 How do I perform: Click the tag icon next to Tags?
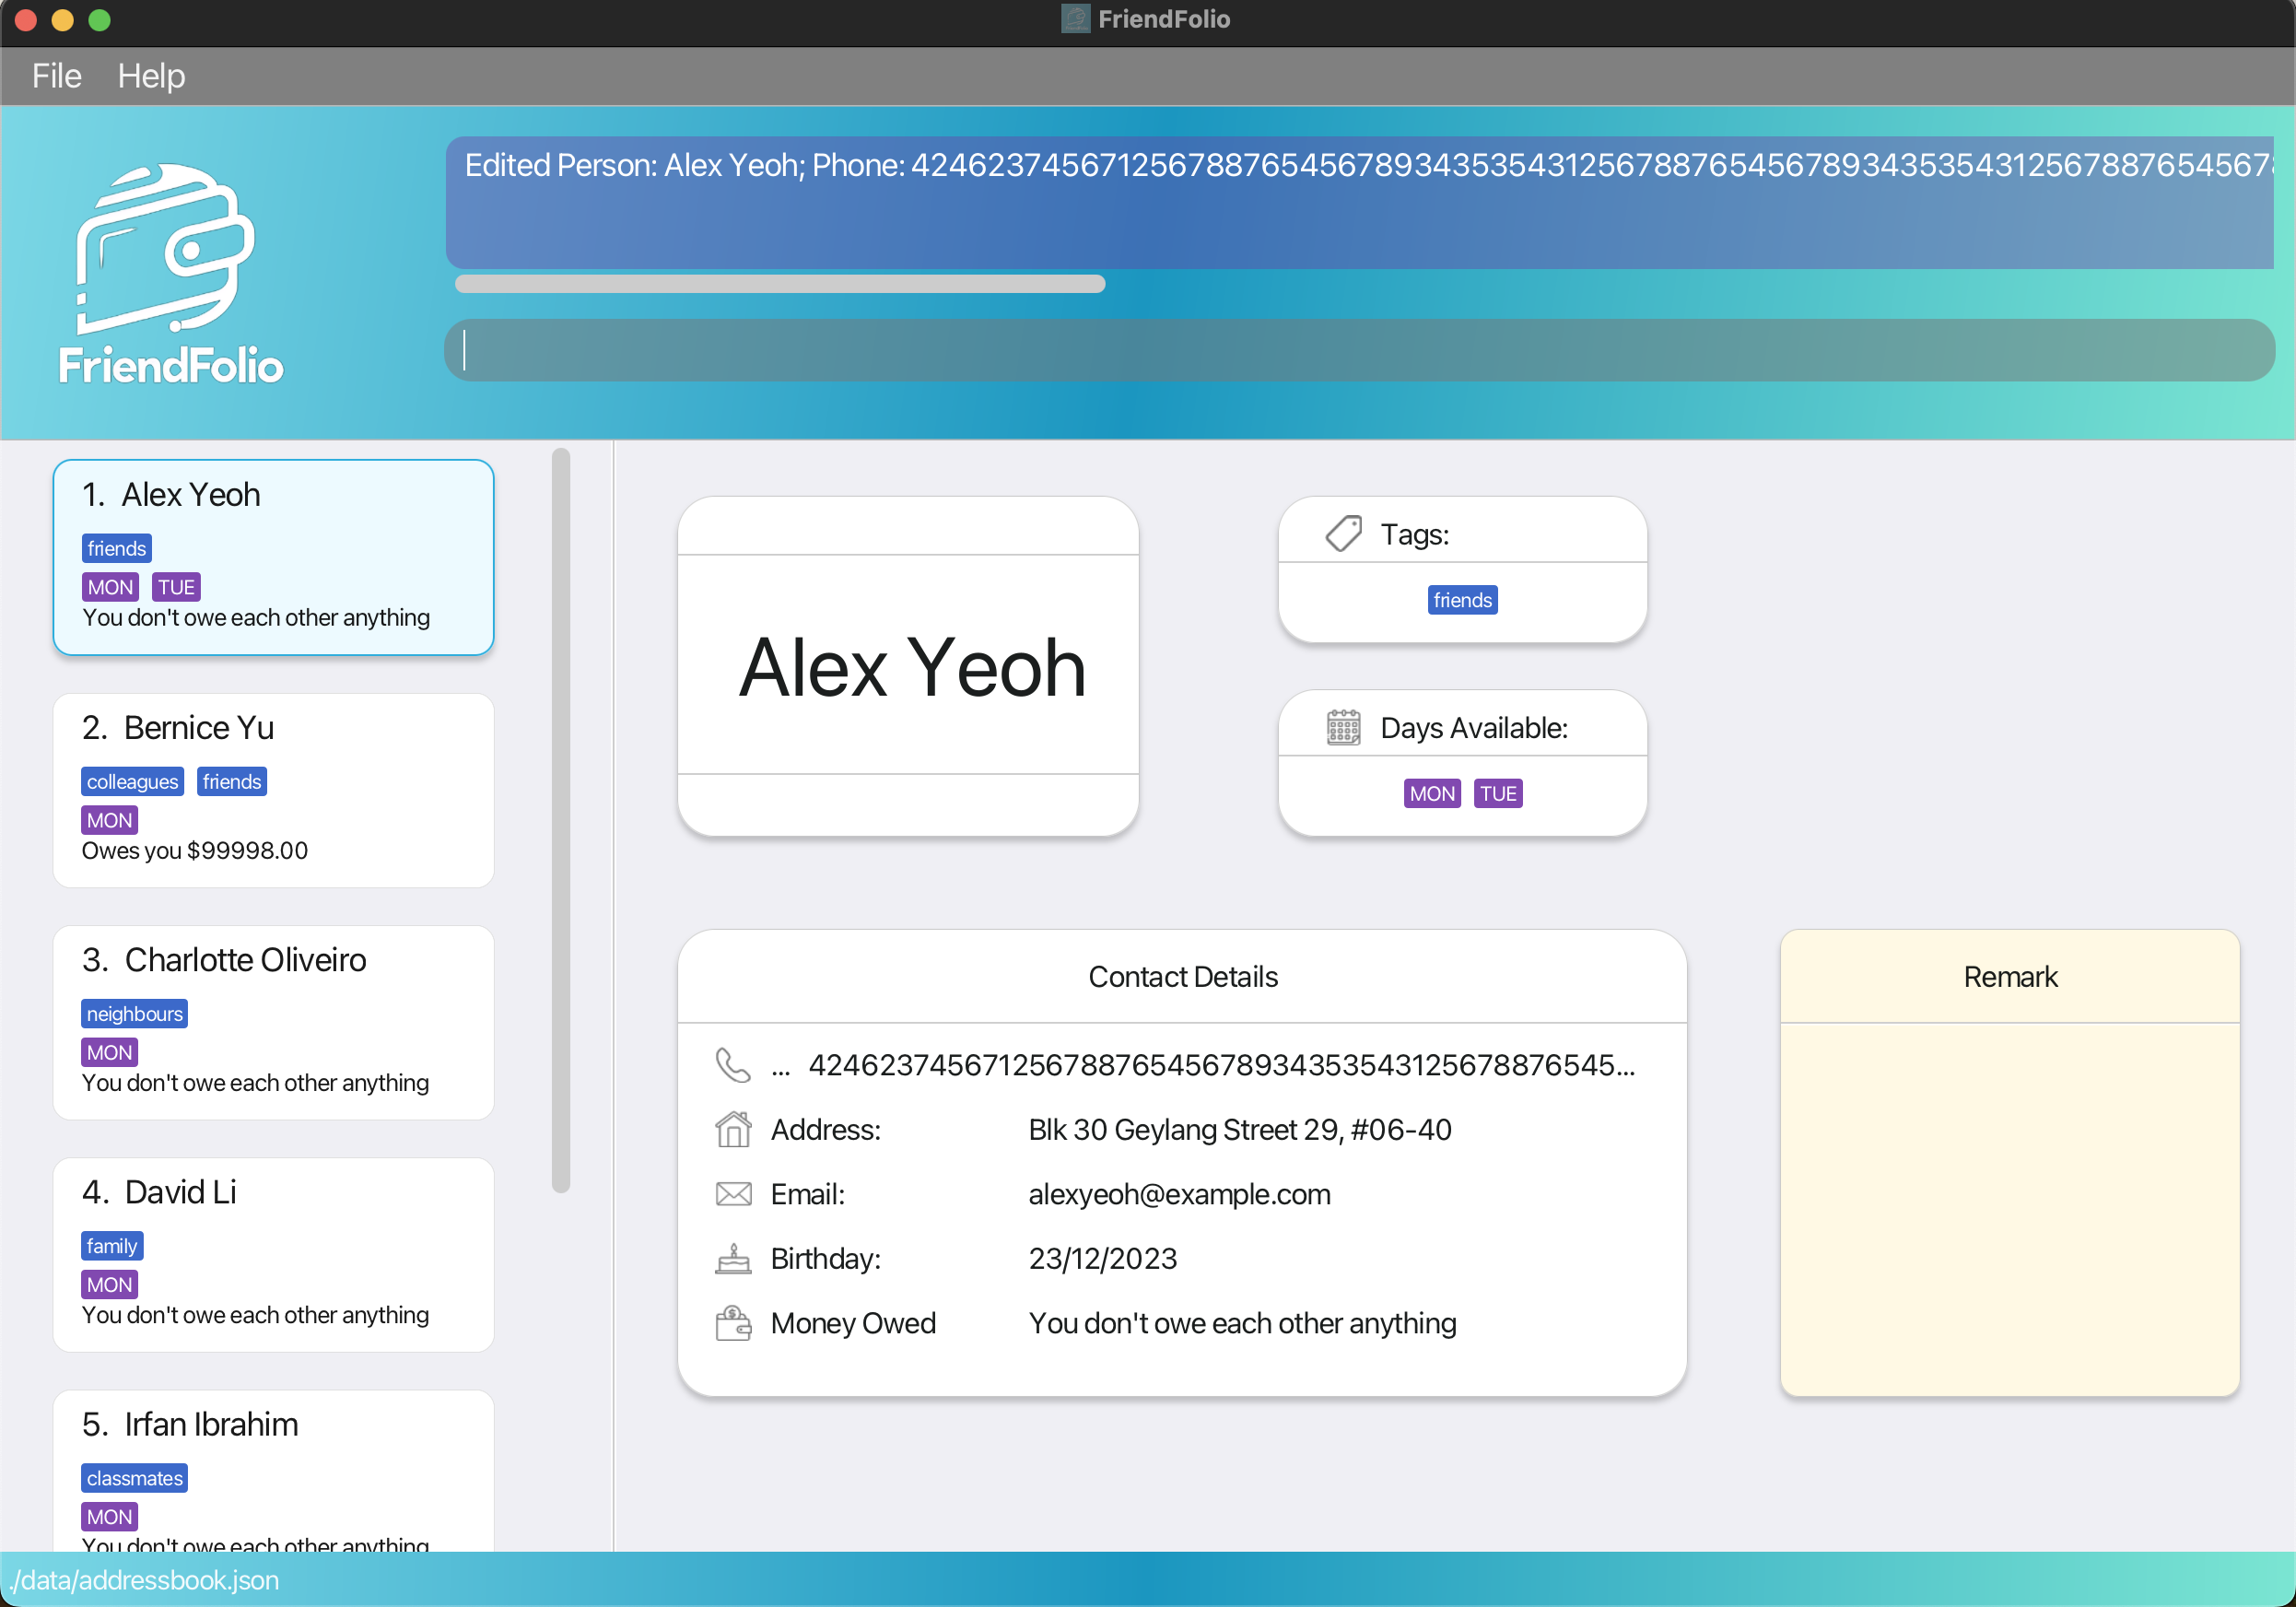(x=1343, y=534)
